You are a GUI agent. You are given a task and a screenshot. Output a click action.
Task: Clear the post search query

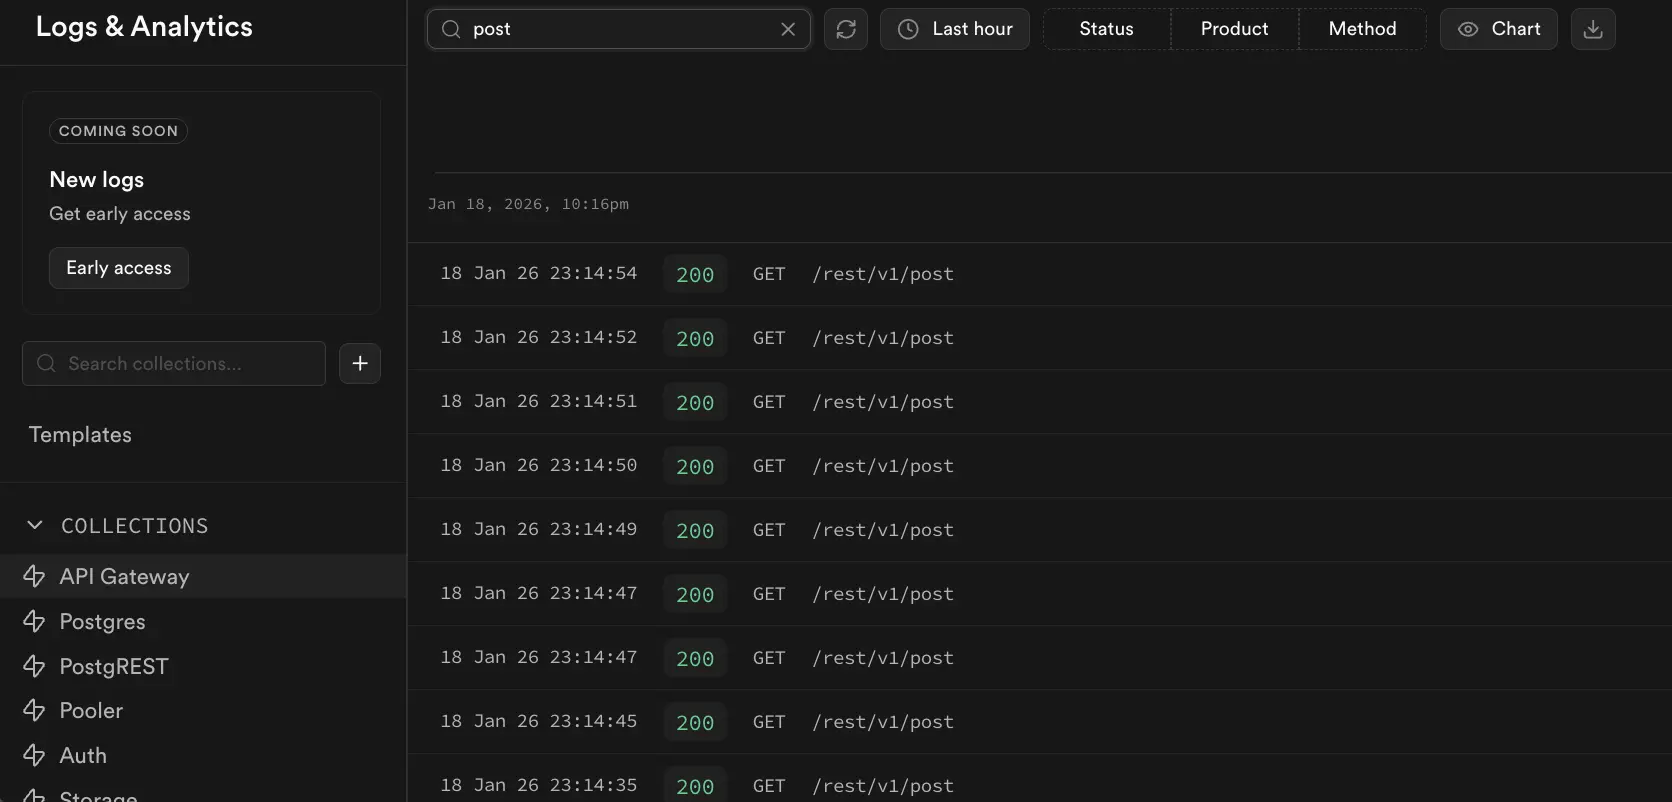(x=788, y=29)
